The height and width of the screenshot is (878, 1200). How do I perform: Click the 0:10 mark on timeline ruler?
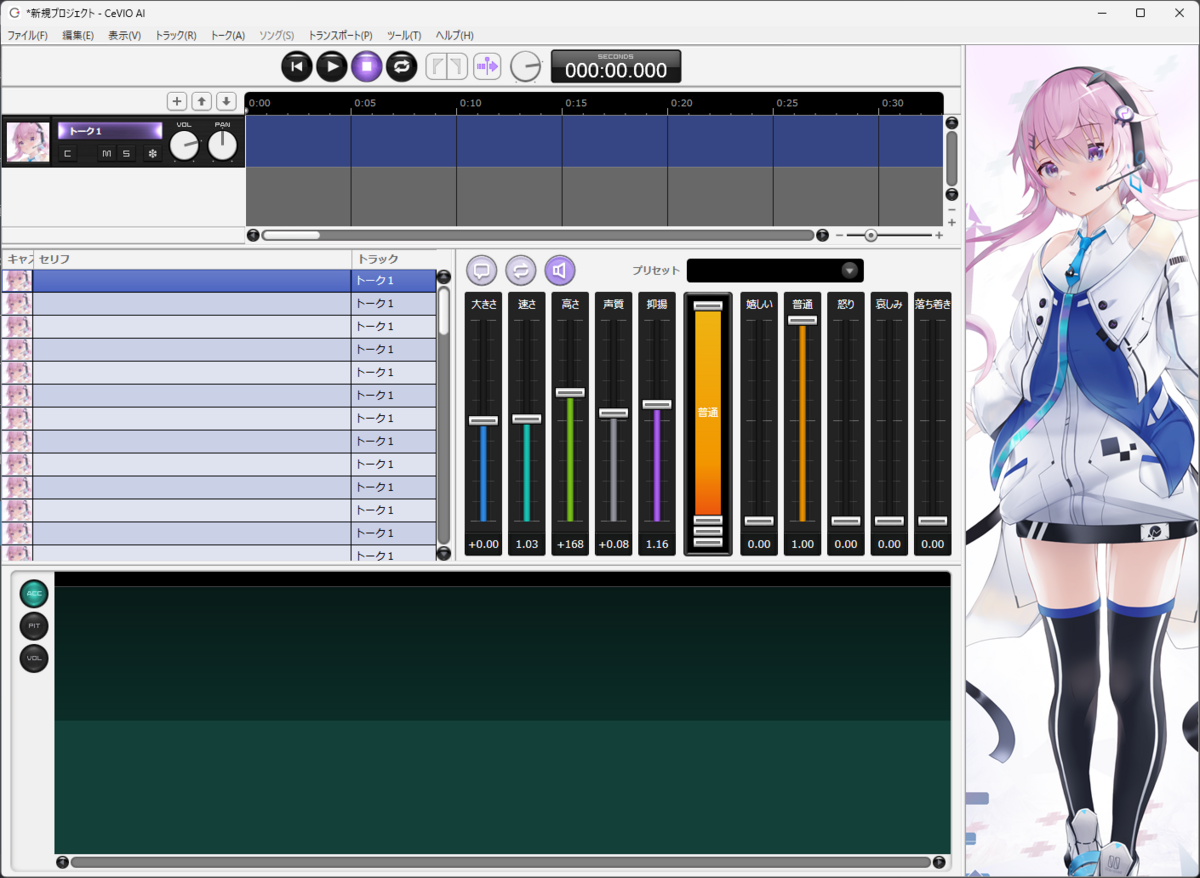pos(470,103)
